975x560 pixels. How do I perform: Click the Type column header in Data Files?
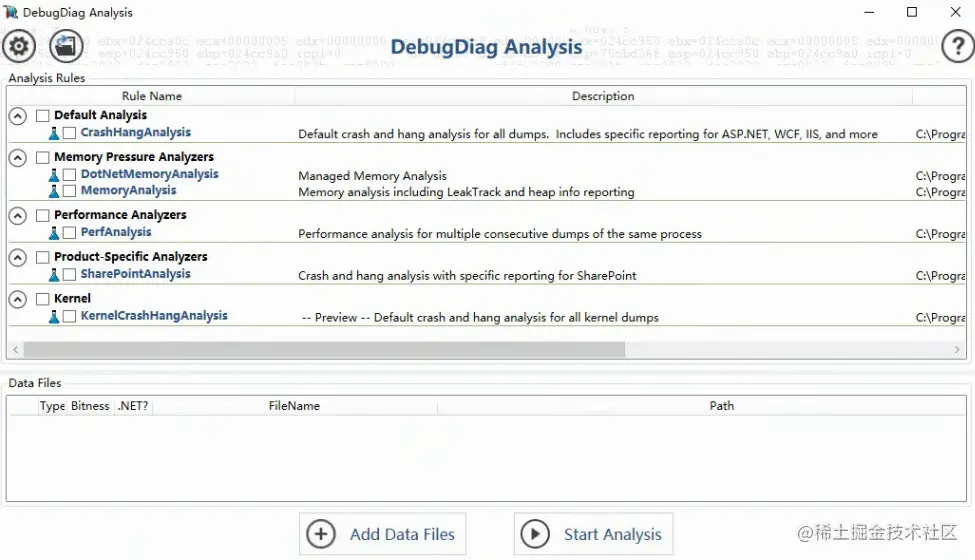(52, 406)
